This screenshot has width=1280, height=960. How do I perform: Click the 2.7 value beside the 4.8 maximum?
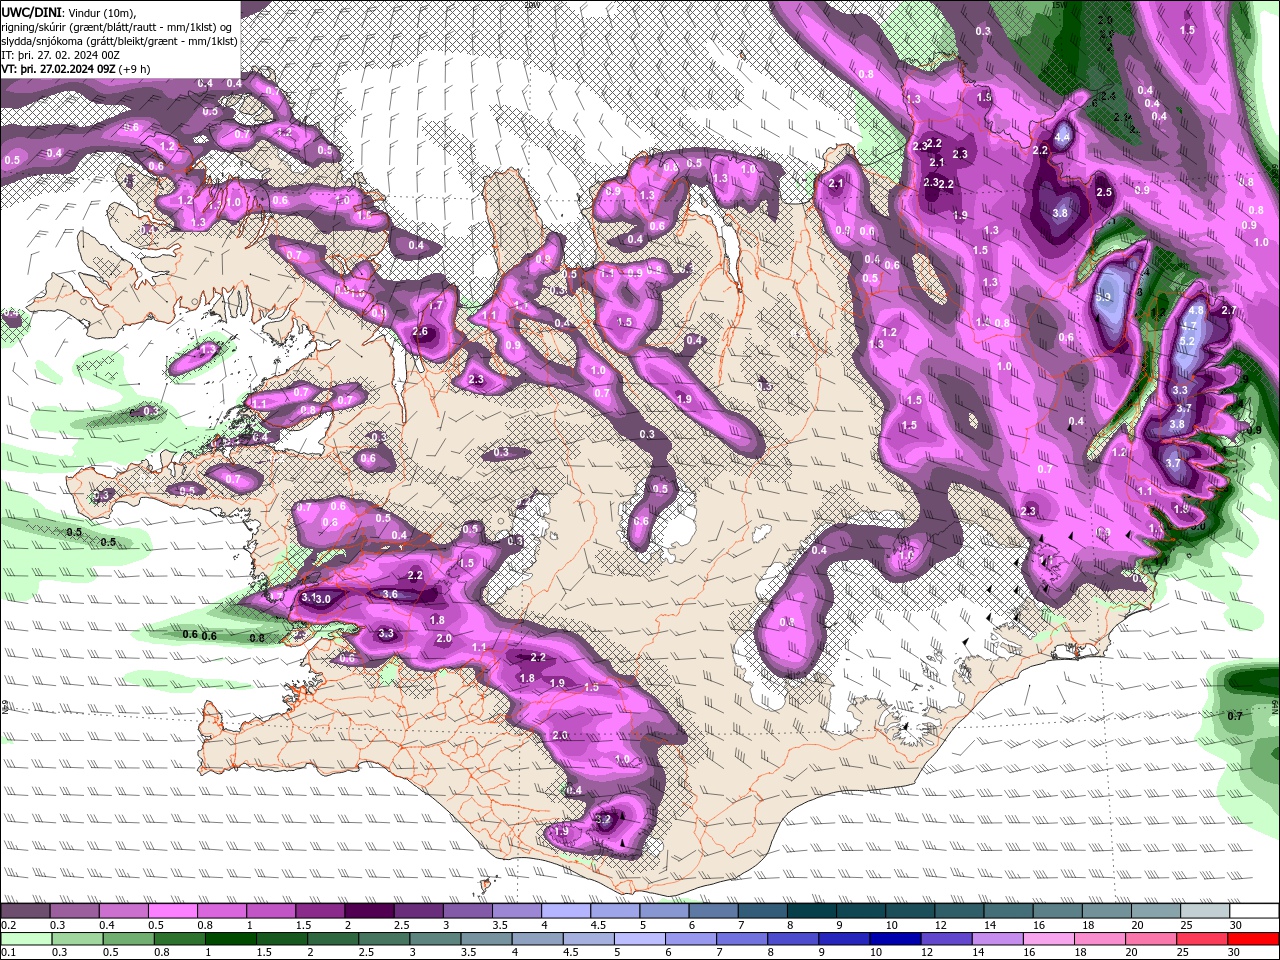click(x=1229, y=311)
